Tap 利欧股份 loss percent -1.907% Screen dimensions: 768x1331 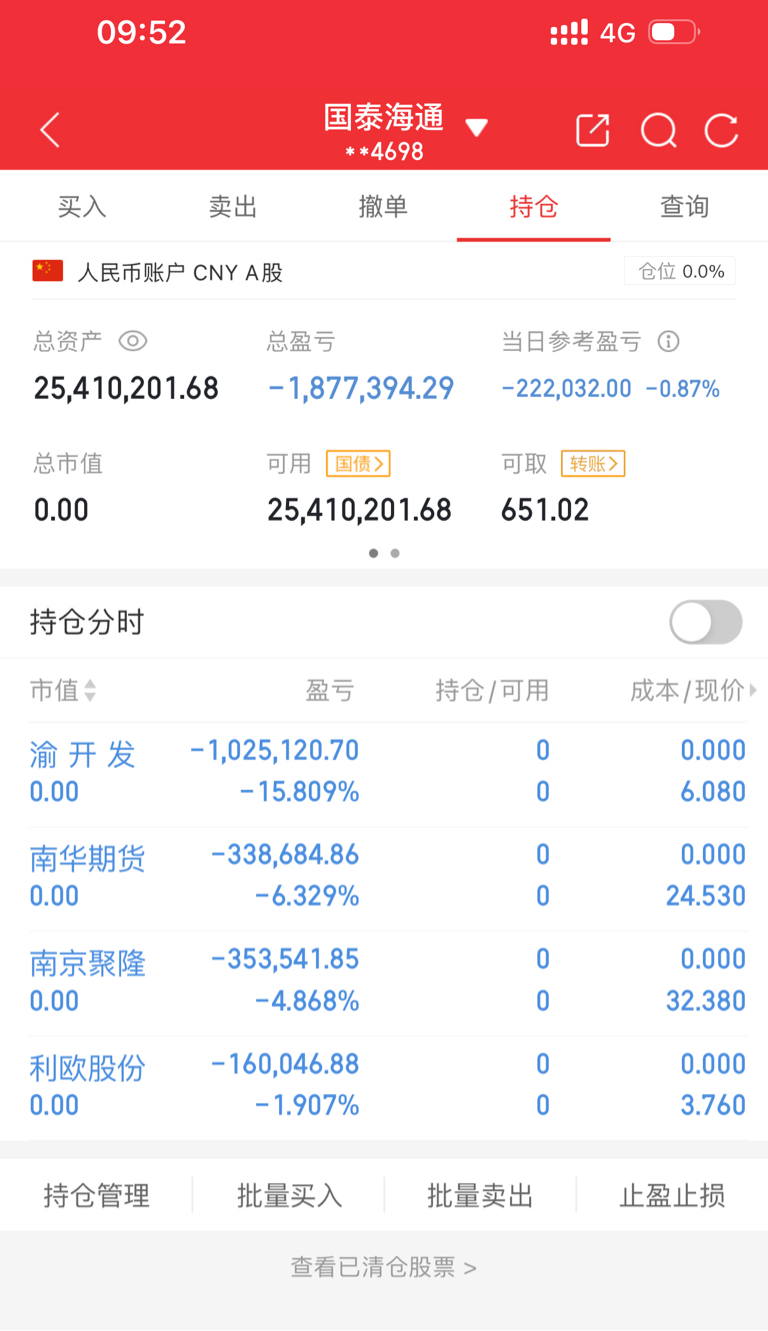(307, 1105)
